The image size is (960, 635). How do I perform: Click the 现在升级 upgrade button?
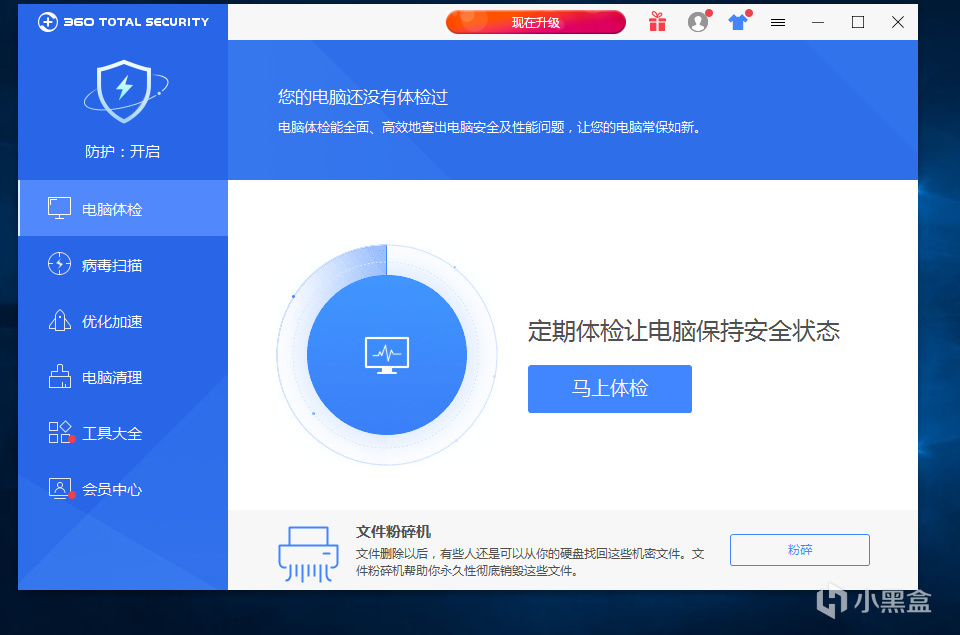click(x=536, y=23)
